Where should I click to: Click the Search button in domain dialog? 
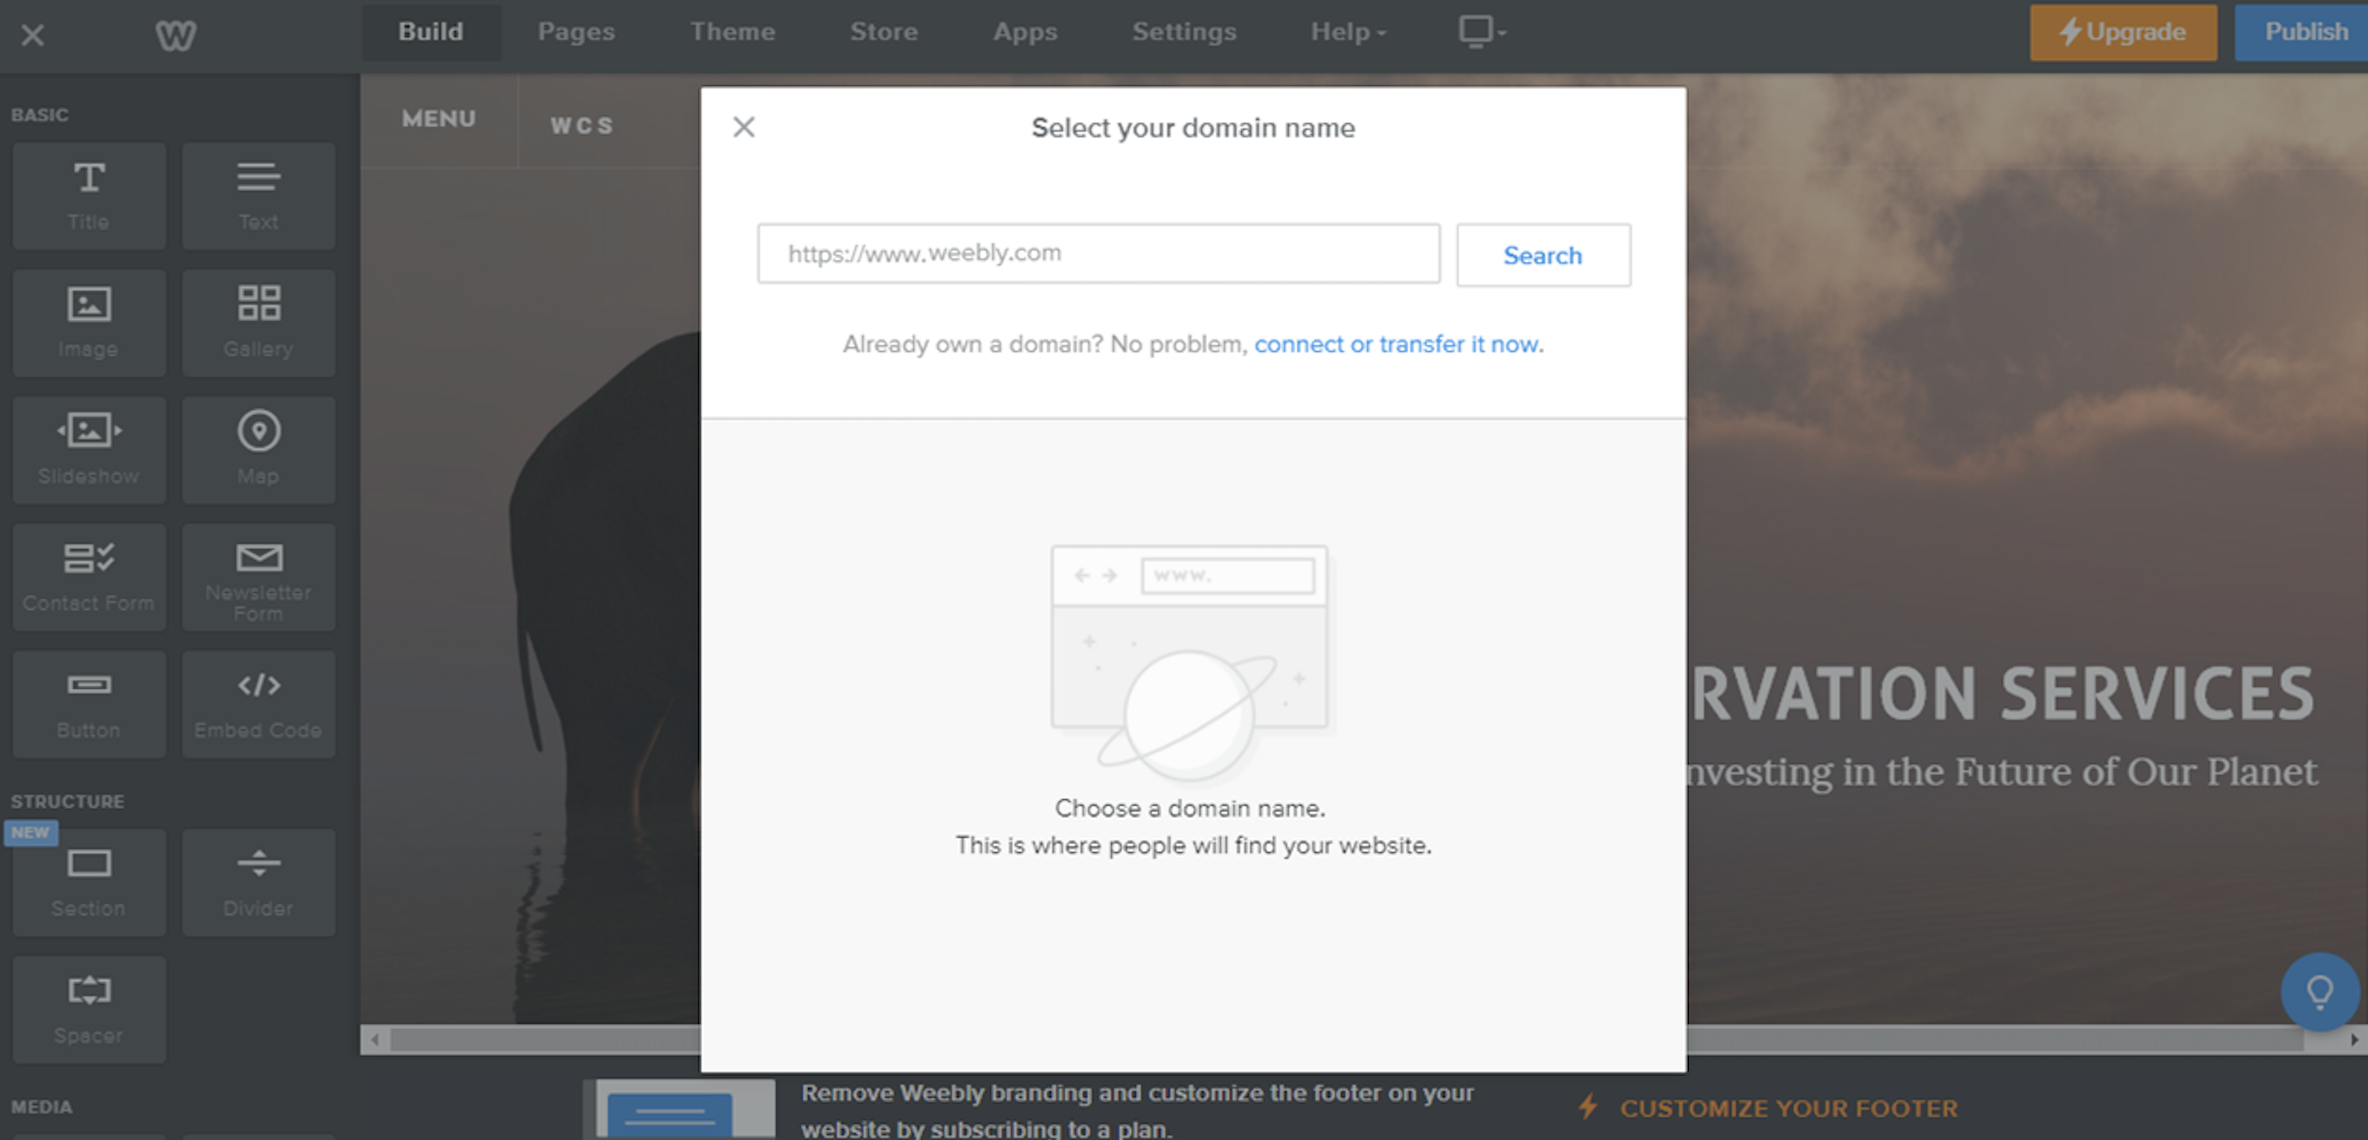(x=1543, y=255)
